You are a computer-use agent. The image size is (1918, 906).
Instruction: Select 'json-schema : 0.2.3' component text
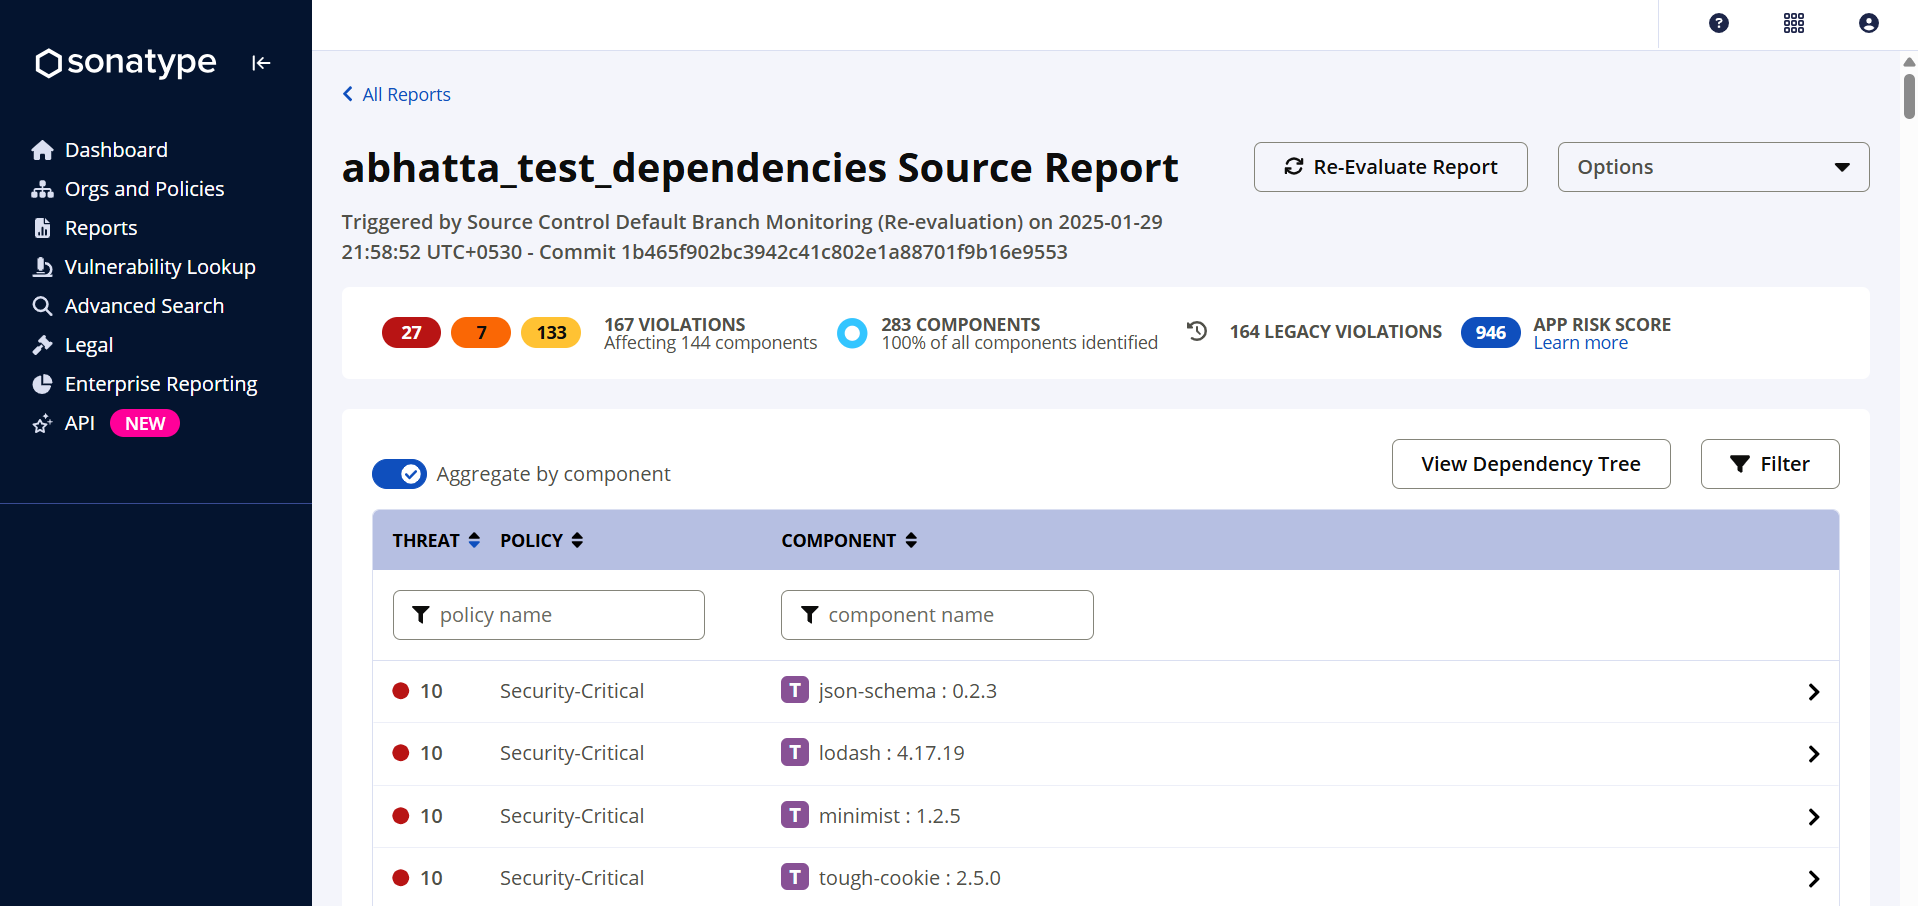pyautogui.click(x=907, y=691)
